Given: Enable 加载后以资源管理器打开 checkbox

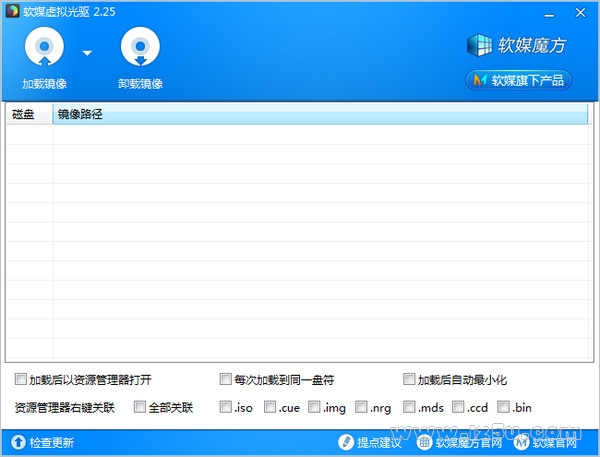Looking at the screenshot, I should click(21, 380).
